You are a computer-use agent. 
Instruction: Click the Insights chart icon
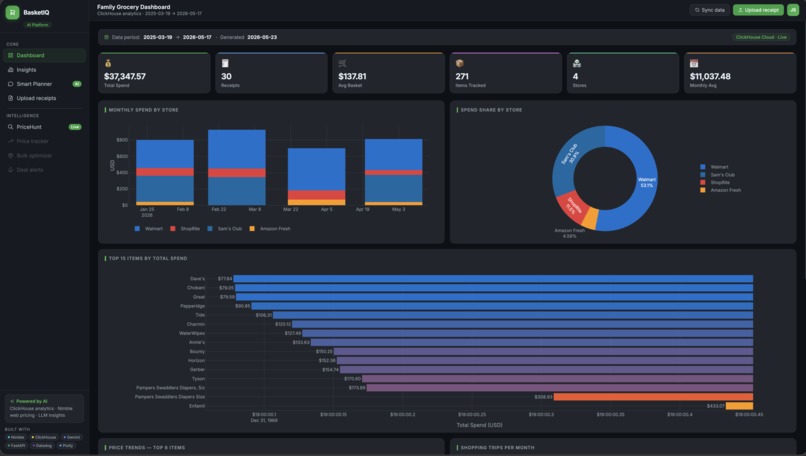click(x=10, y=69)
